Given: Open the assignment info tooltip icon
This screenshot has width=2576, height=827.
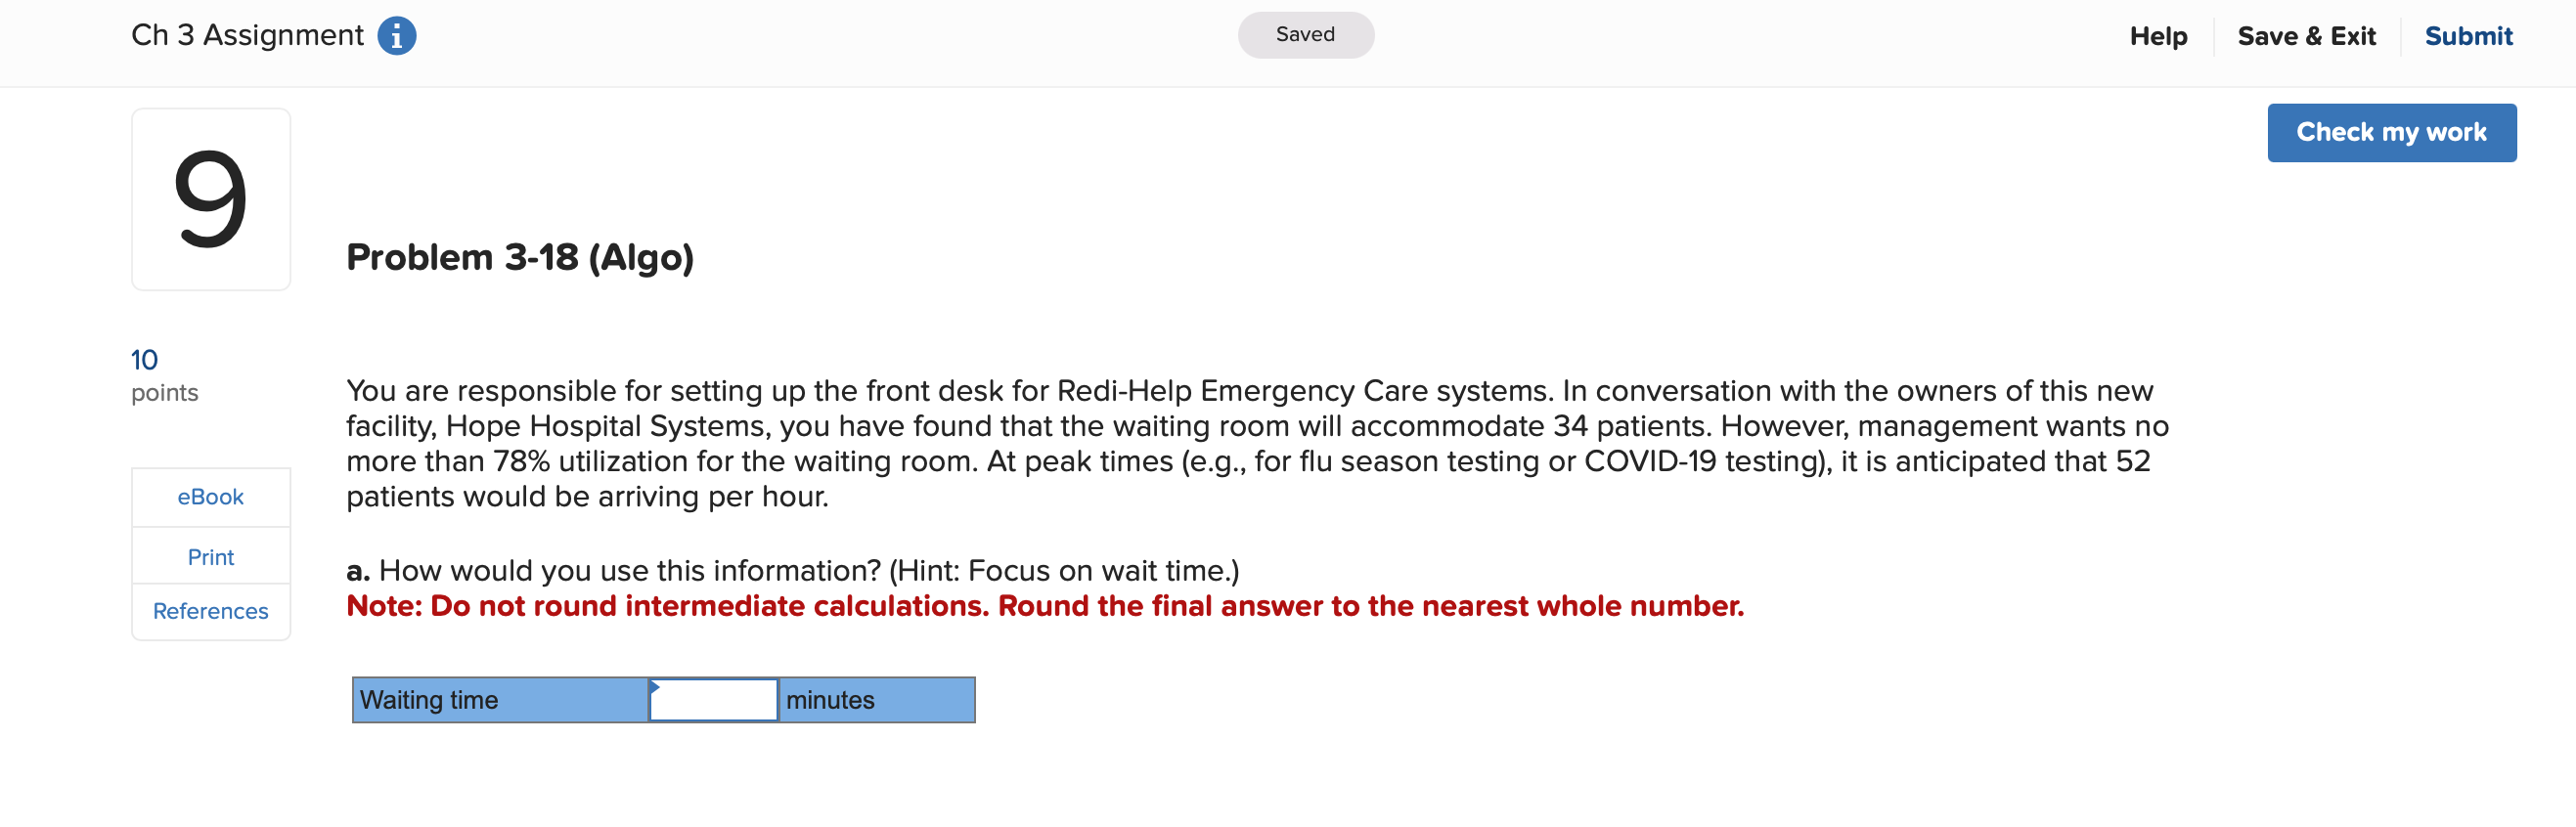Looking at the screenshot, I should (x=396, y=35).
